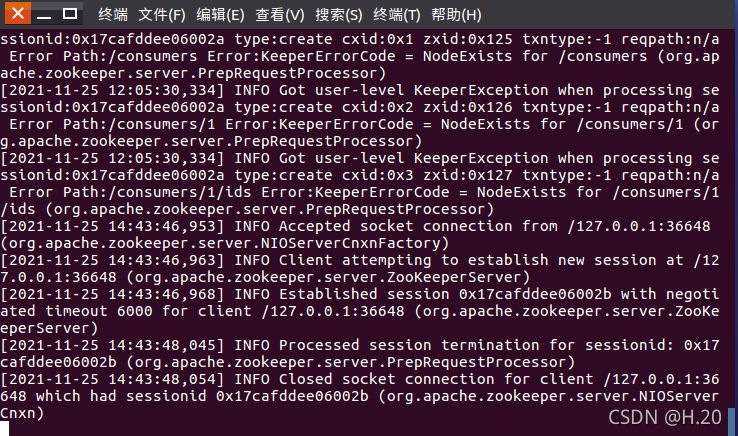Click the 终端 window title label

click(x=112, y=15)
